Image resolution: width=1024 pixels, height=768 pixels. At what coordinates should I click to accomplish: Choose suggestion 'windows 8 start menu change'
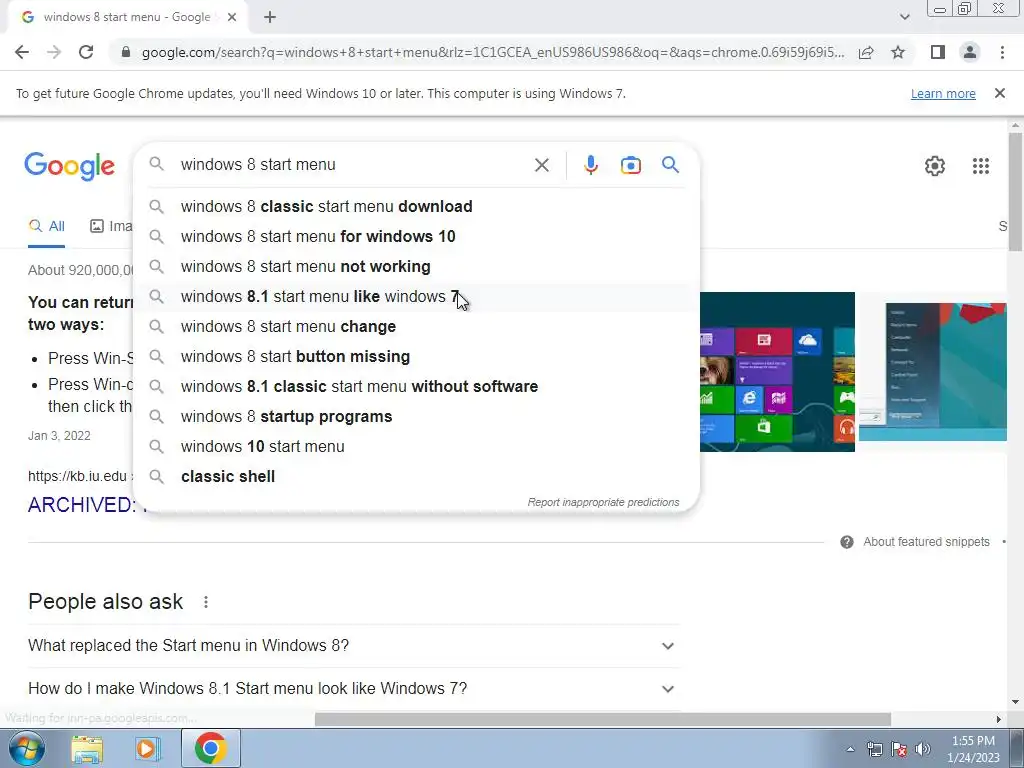[417, 327]
